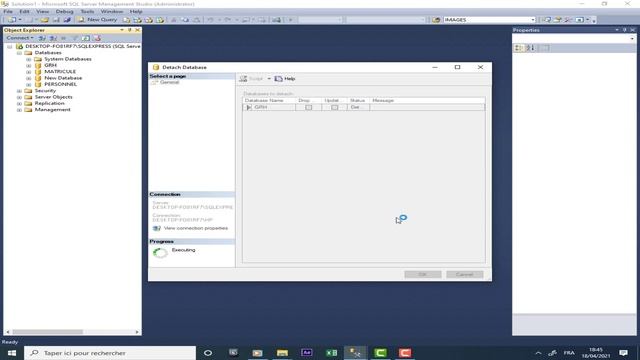Click the Database Name column header
The width and height of the screenshot is (640, 360).
pyautogui.click(x=269, y=100)
